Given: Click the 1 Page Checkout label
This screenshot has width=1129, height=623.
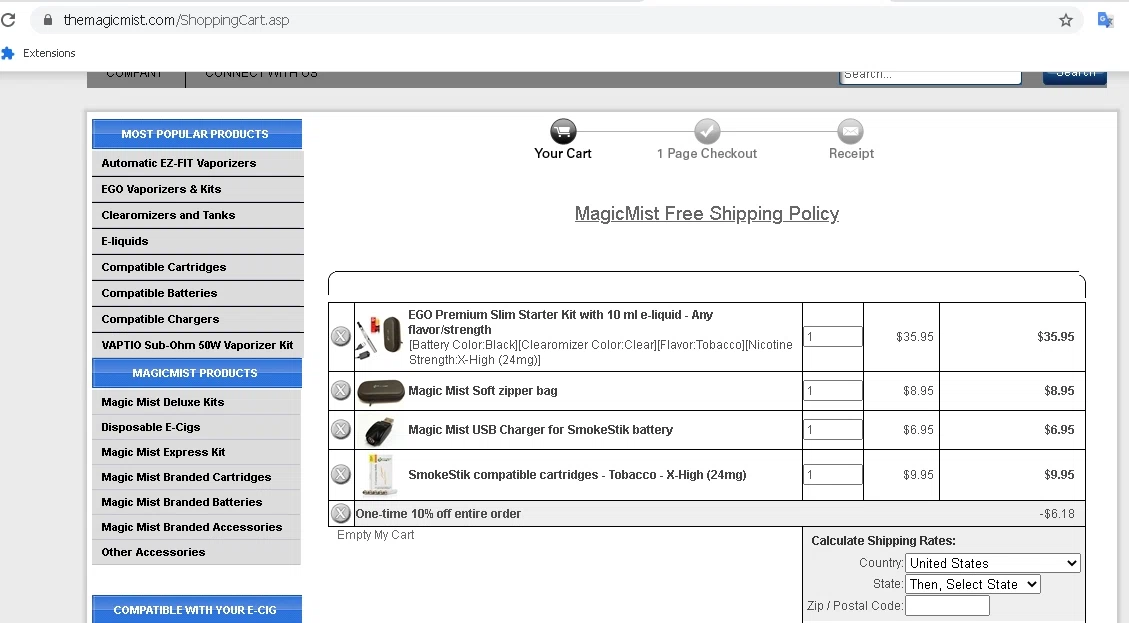Looking at the screenshot, I should coord(706,153).
